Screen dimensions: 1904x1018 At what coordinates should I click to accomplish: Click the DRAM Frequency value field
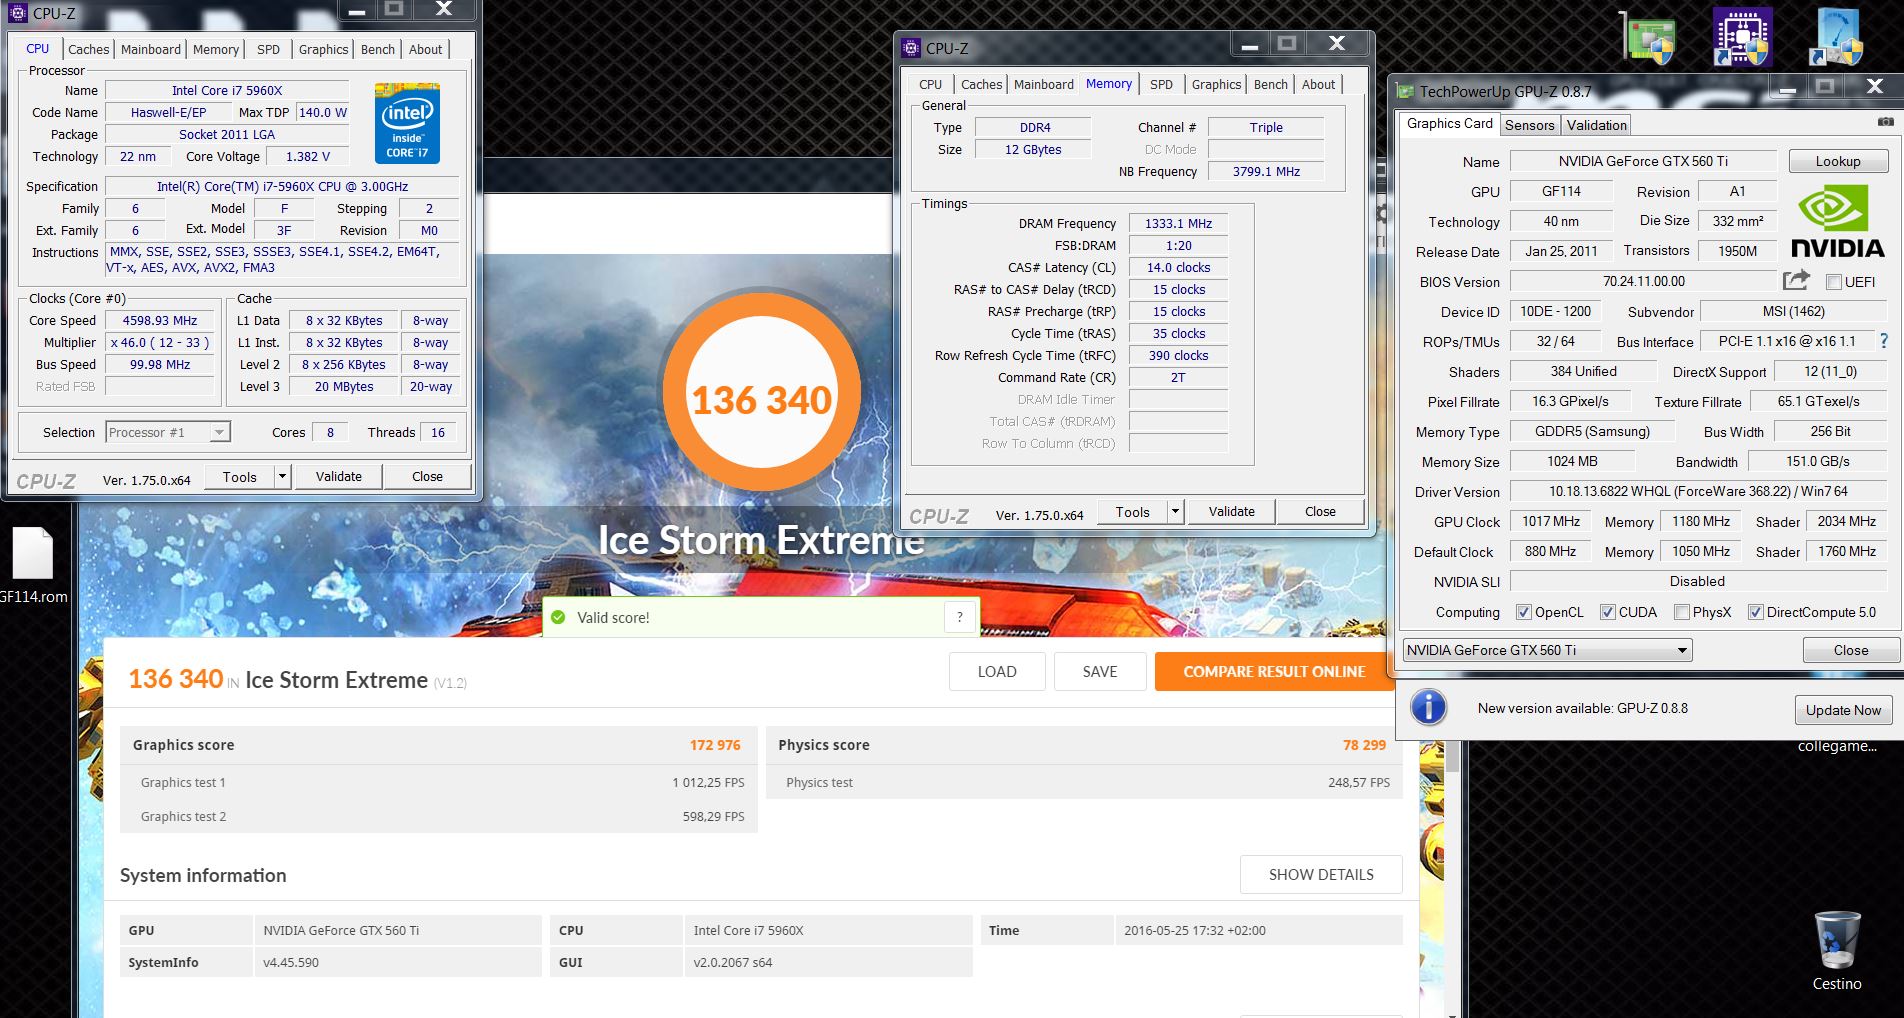[1179, 224]
